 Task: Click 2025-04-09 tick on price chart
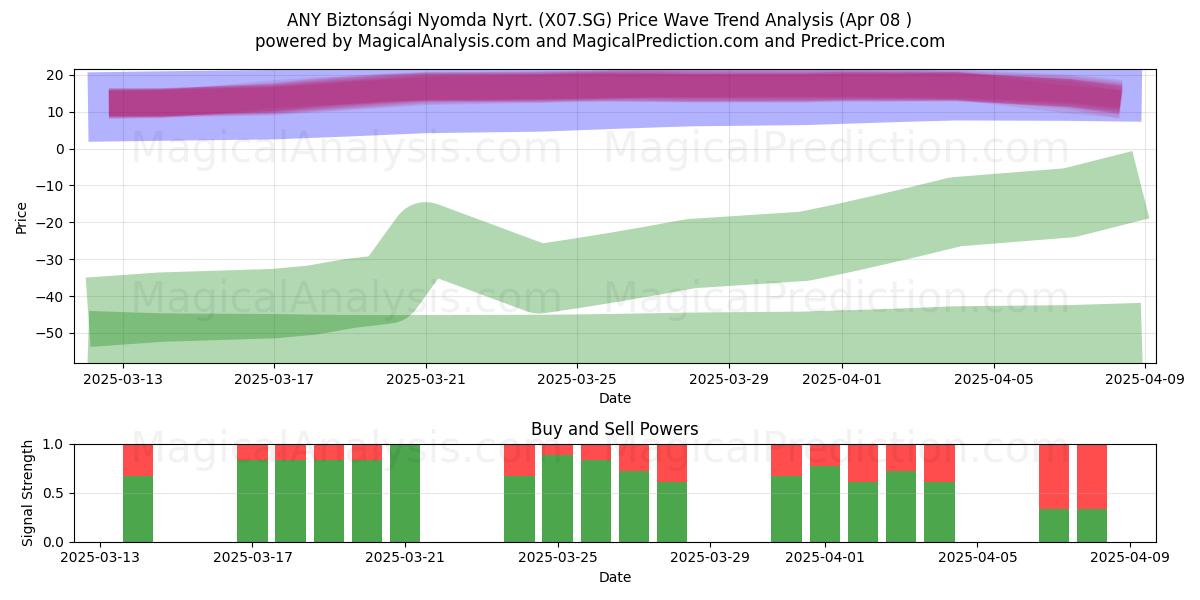[x=1145, y=379]
